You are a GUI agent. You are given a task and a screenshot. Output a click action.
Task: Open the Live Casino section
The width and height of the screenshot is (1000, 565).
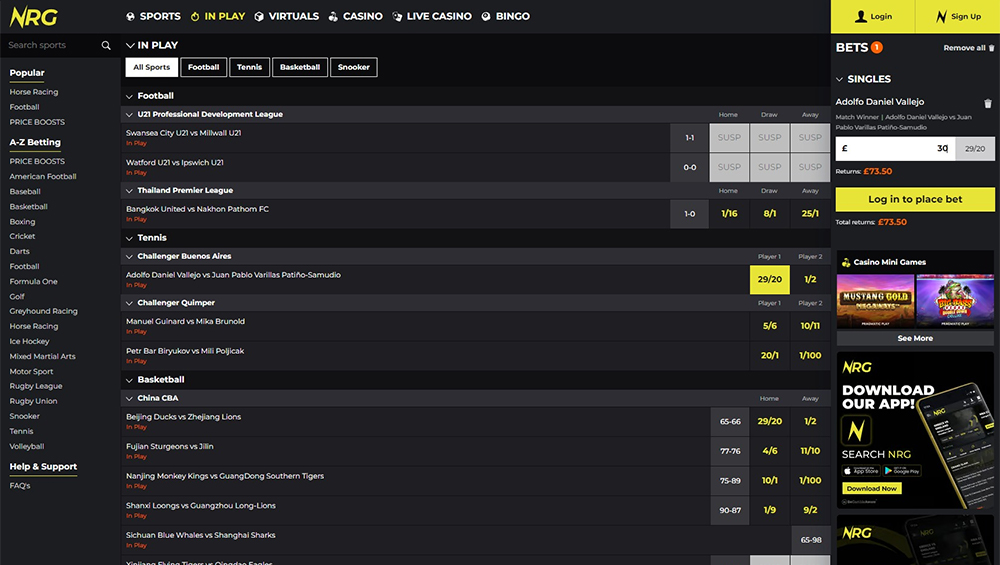pyautogui.click(x=432, y=17)
